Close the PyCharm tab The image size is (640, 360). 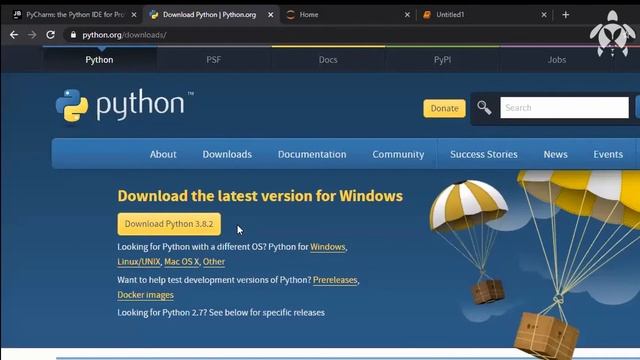click(134, 15)
